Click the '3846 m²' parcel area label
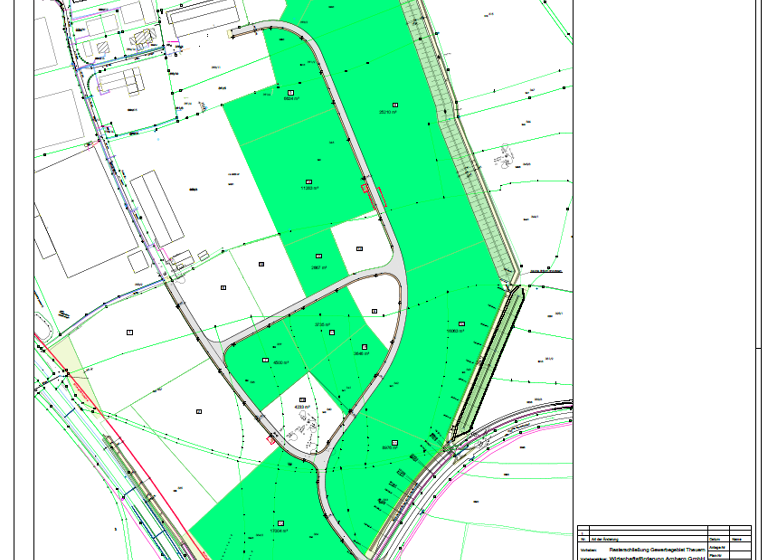Image resolution: width=768 pixels, height=560 pixels. [361, 353]
